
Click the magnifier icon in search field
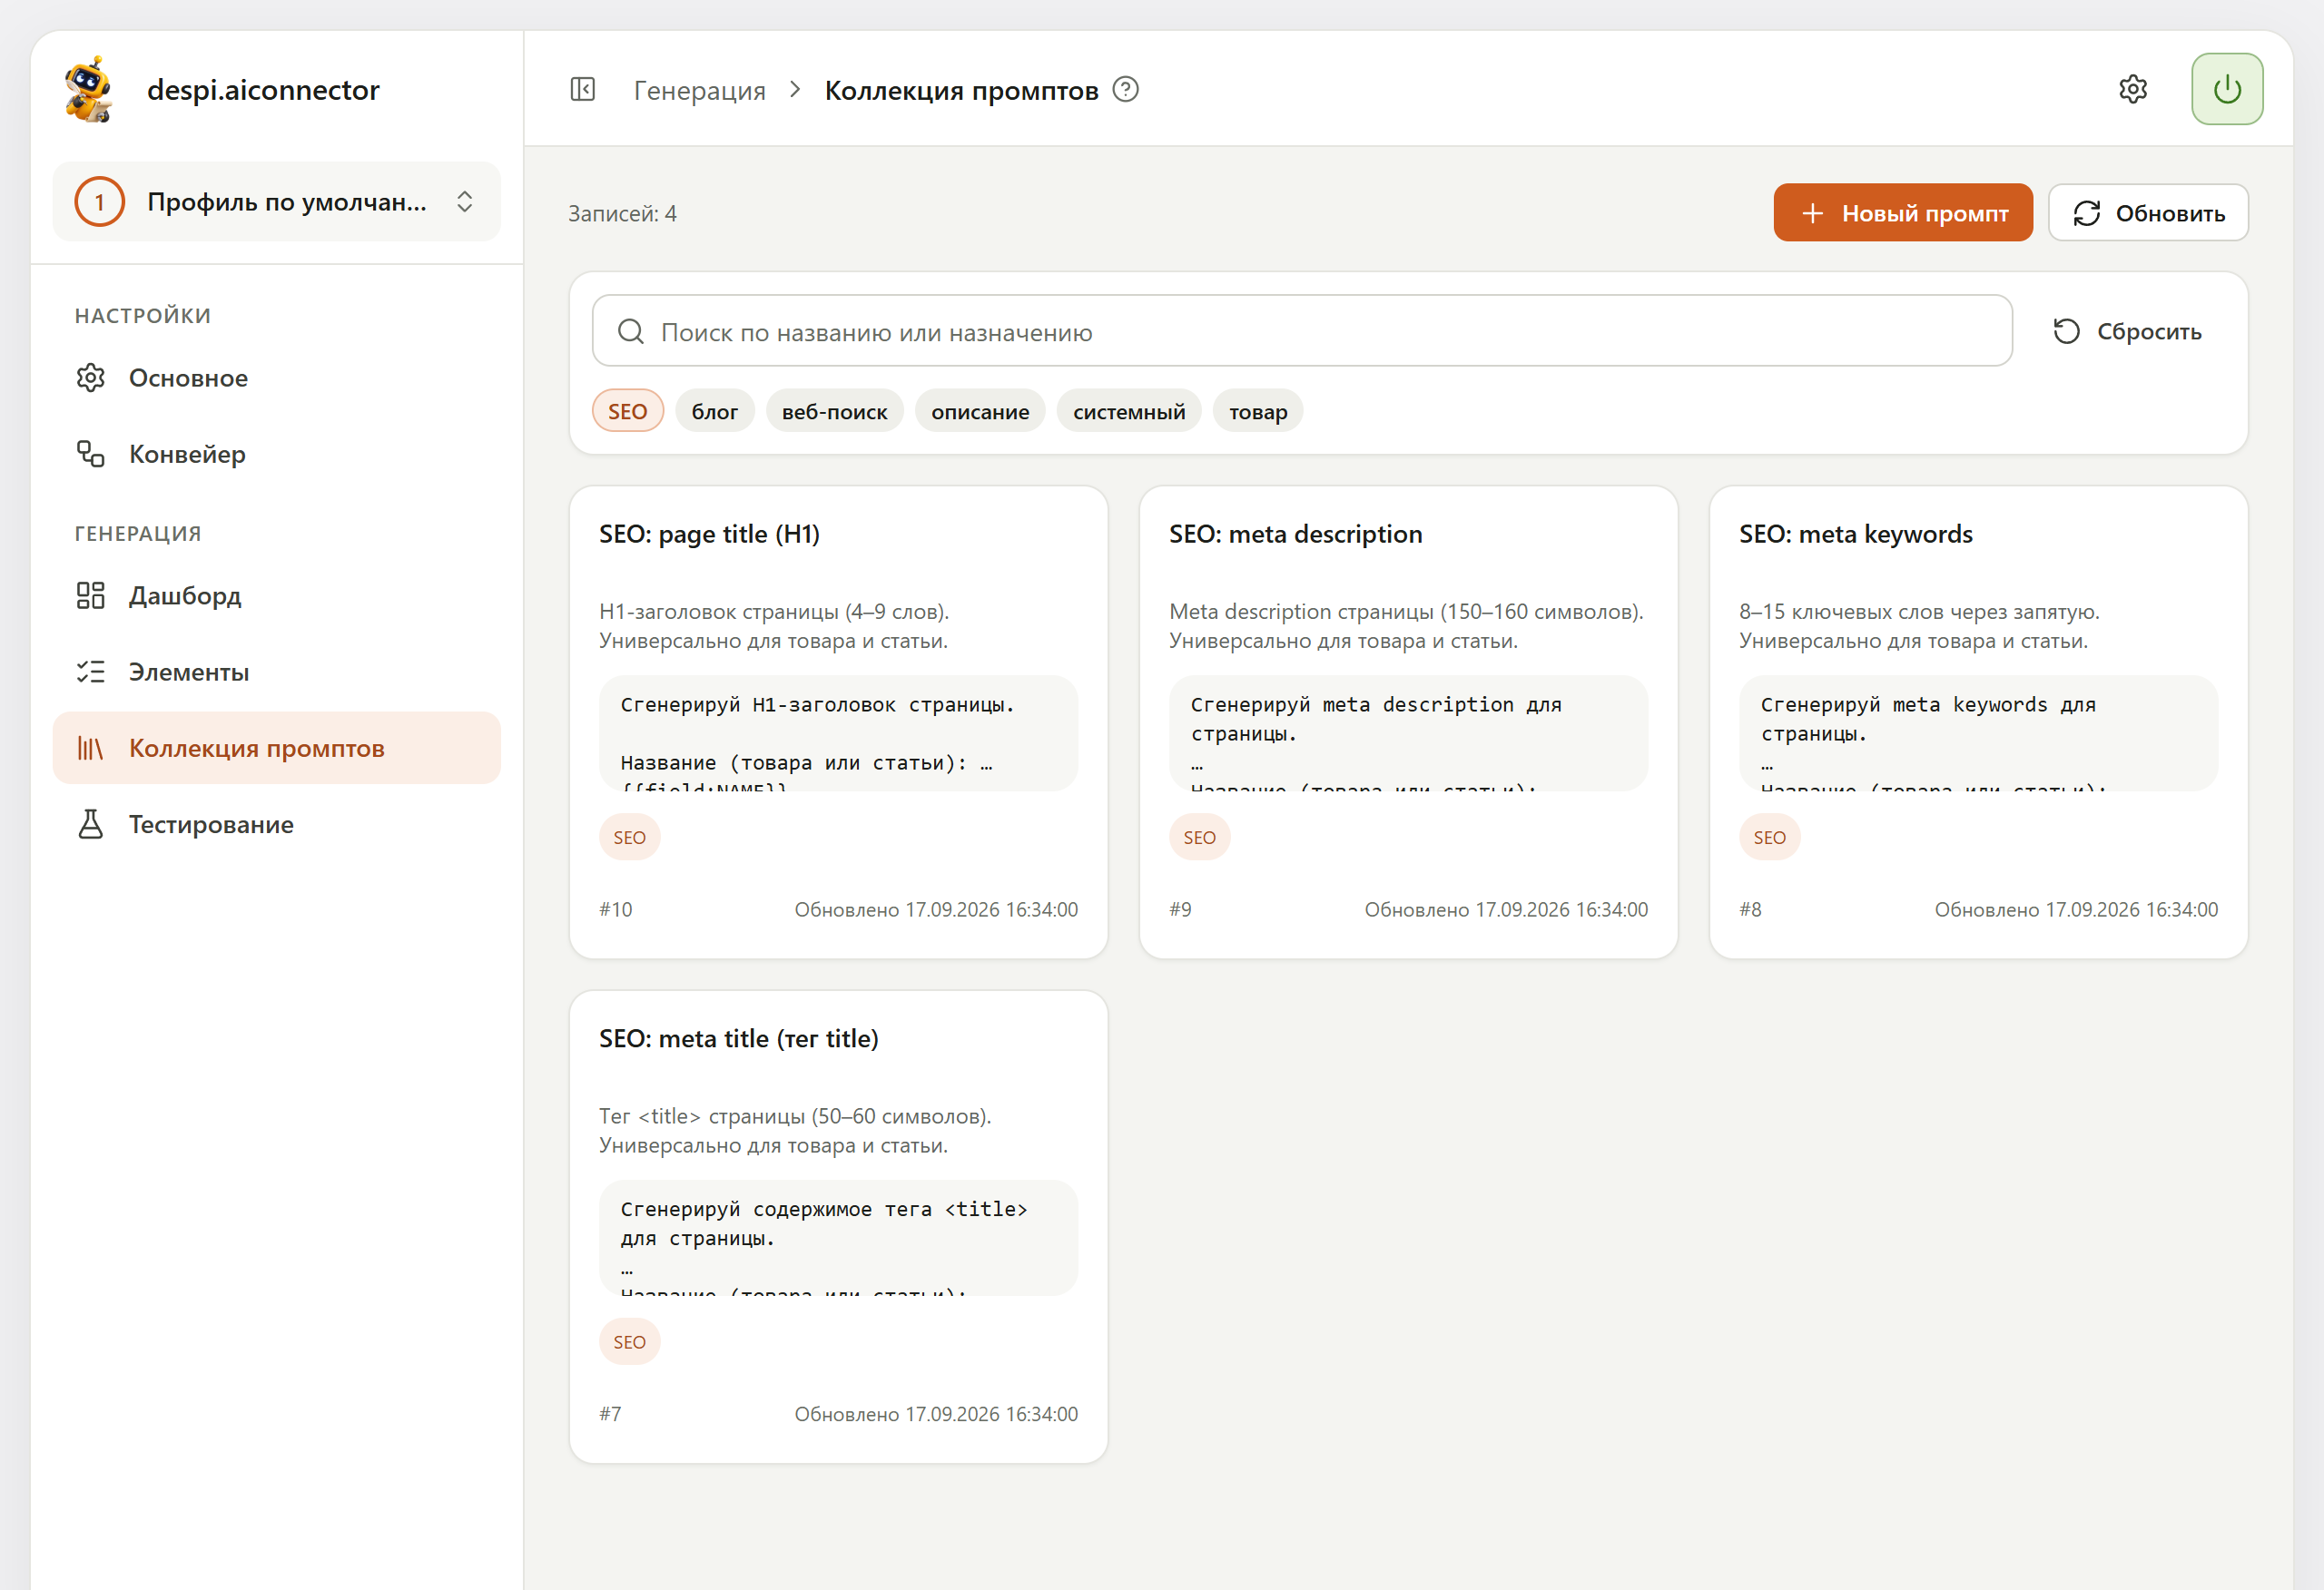click(x=631, y=331)
